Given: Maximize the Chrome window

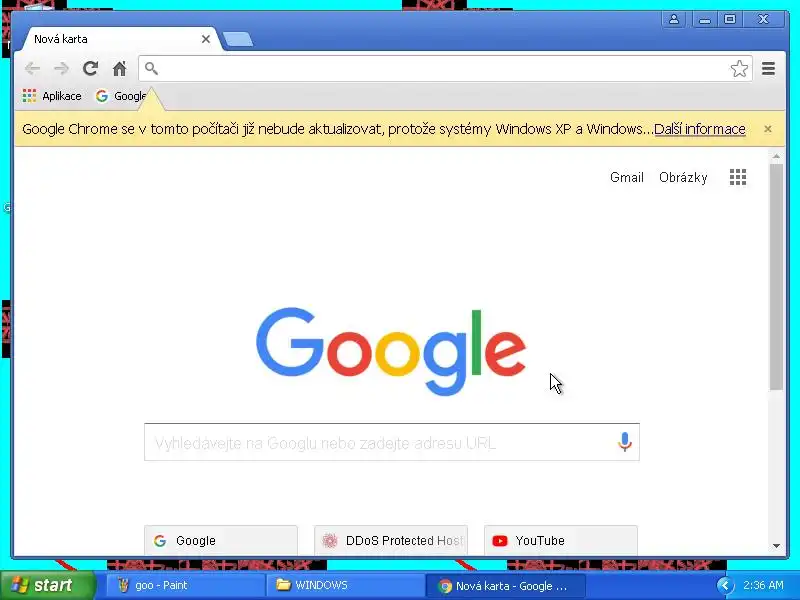Looking at the screenshot, I should click(x=730, y=19).
